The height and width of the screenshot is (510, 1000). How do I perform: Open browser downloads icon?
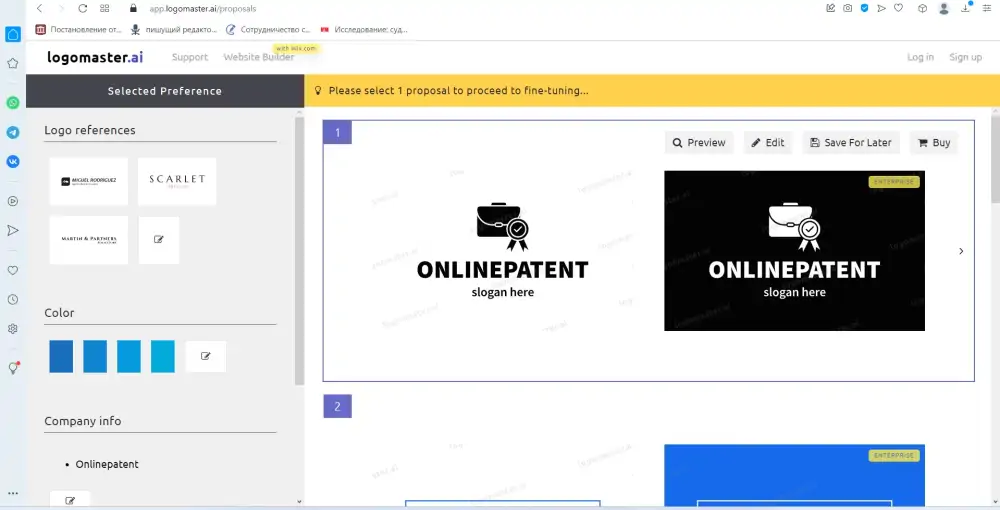(966, 8)
